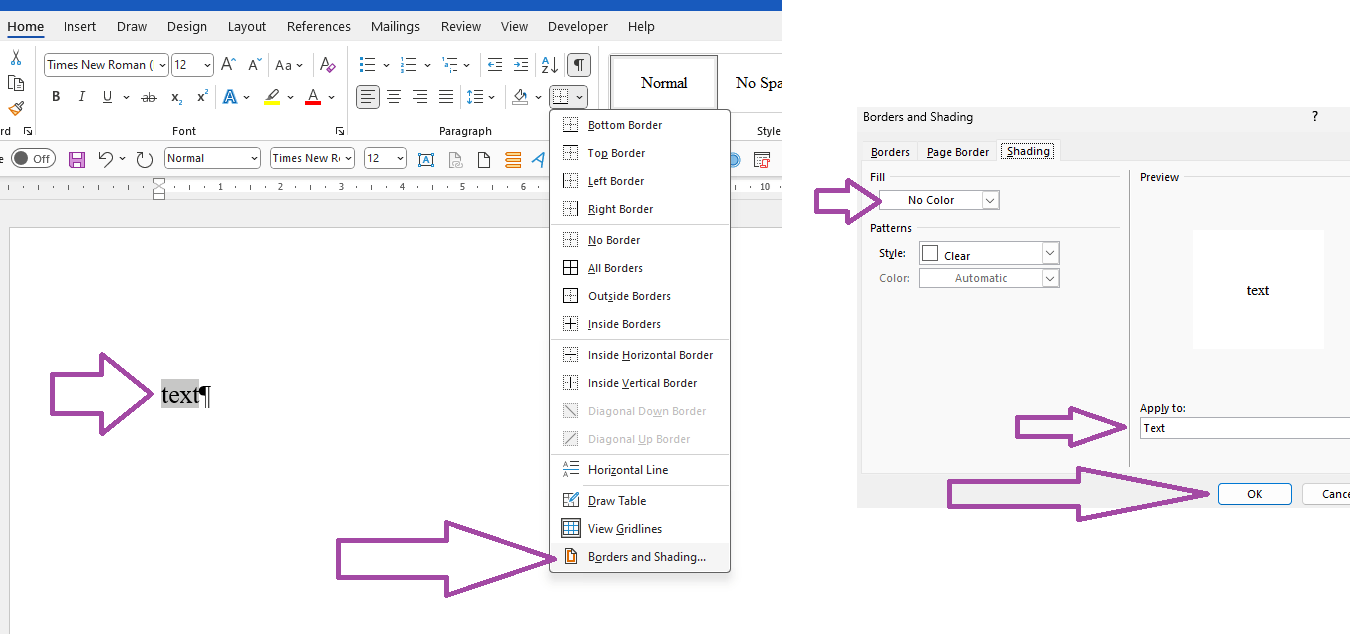This screenshot has height=634, width=1350.
Task: Confirm the dialog with OK
Action: (1254, 494)
